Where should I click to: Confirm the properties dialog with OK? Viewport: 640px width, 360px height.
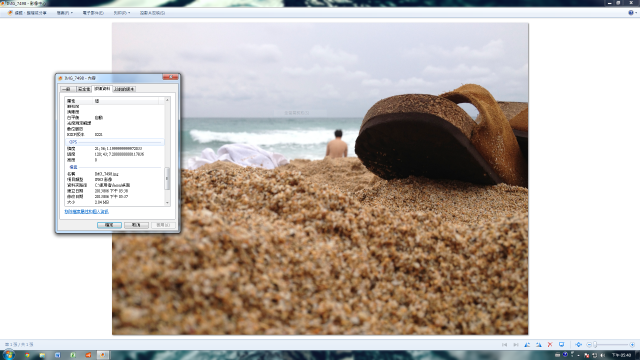tap(109, 225)
